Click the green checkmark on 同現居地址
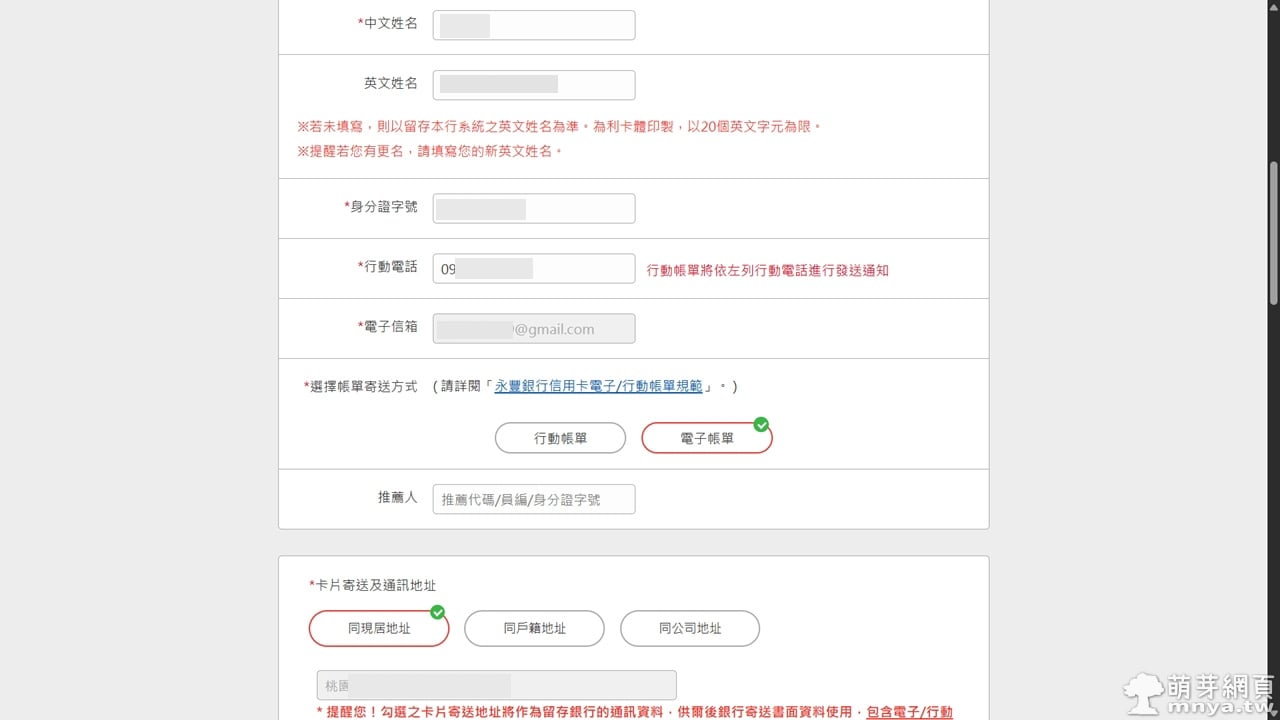The height and width of the screenshot is (720, 1280). tap(437, 612)
